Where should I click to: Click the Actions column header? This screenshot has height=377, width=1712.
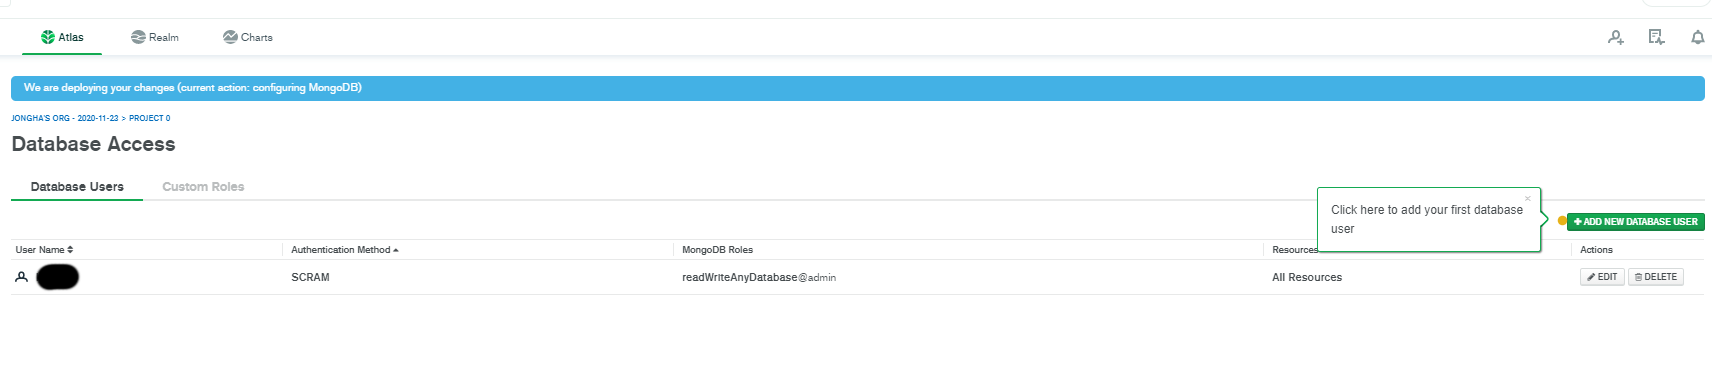pos(1596,250)
